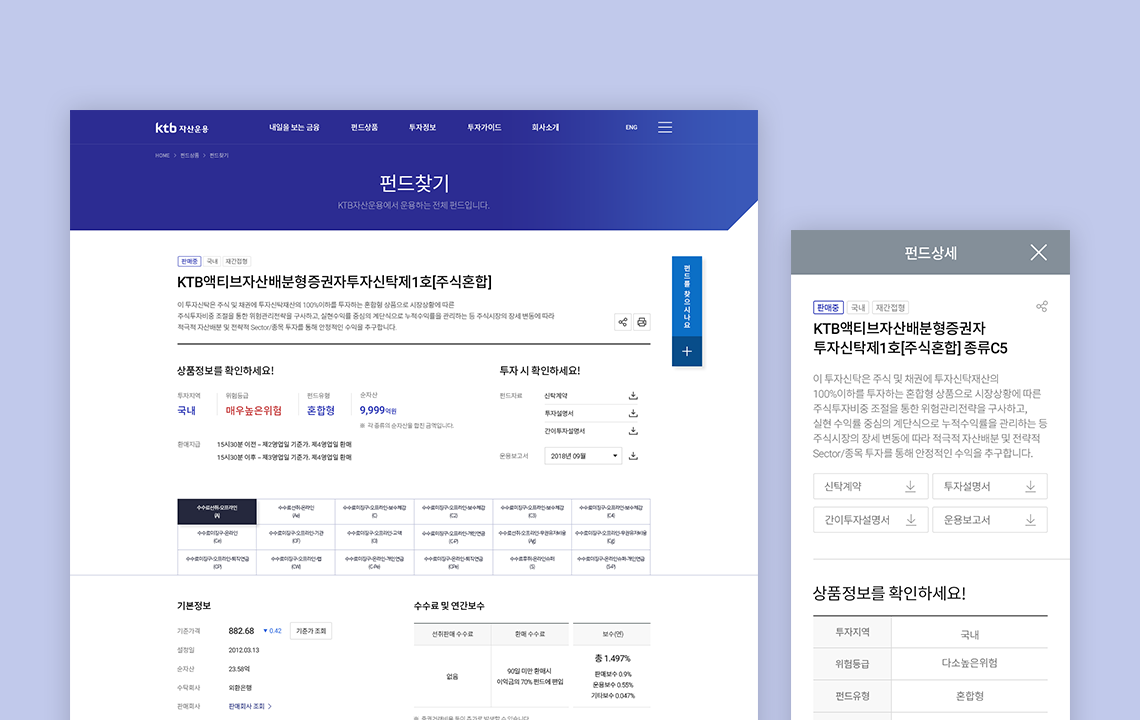
Task: Click the 2012.03.13 설정일 value
Action: pos(244,650)
